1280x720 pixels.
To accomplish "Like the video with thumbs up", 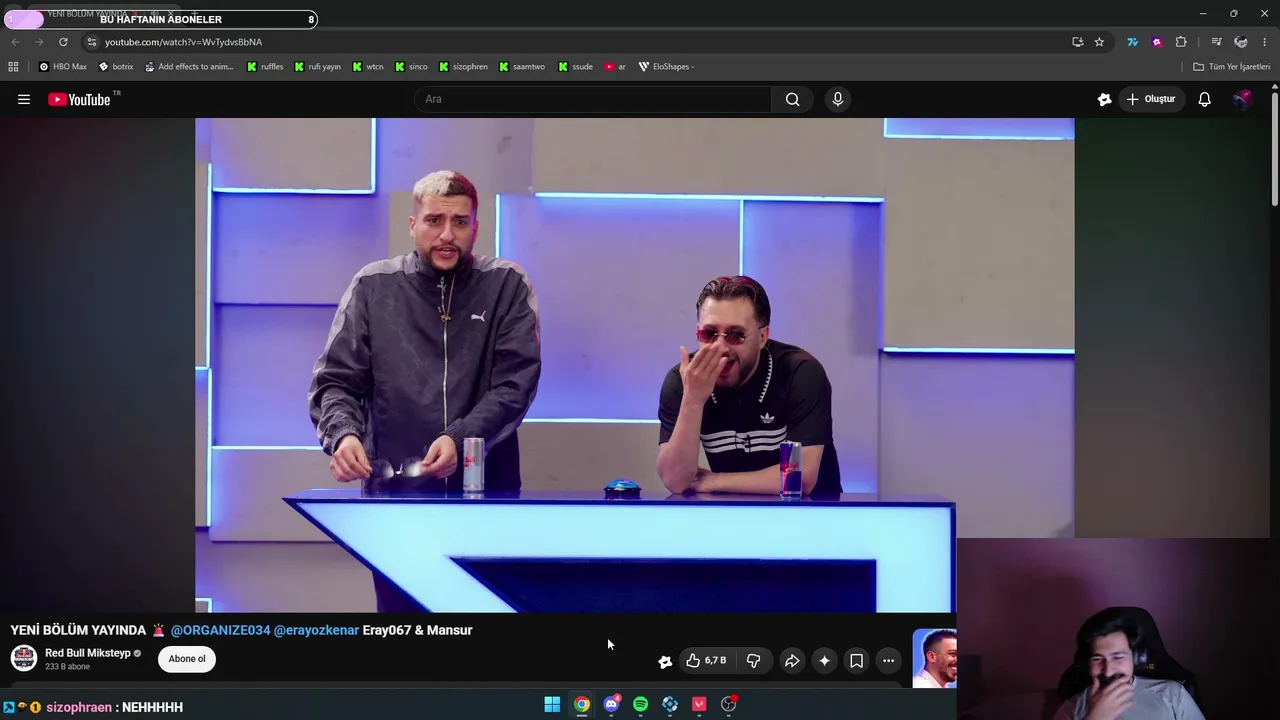I will [x=706, y=660].
